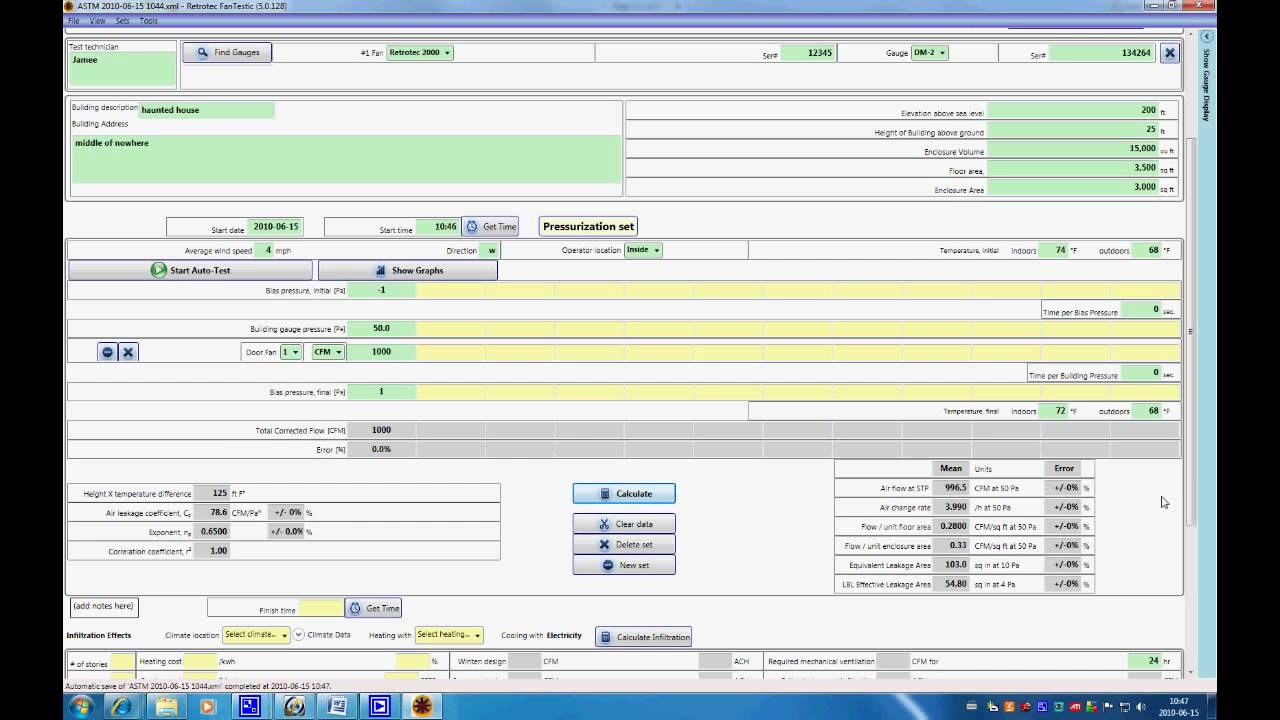The width and height of the screenshot is (1280, 720).
Task: Expand Climate Data with the round chevron
Action: pos(298,635)
